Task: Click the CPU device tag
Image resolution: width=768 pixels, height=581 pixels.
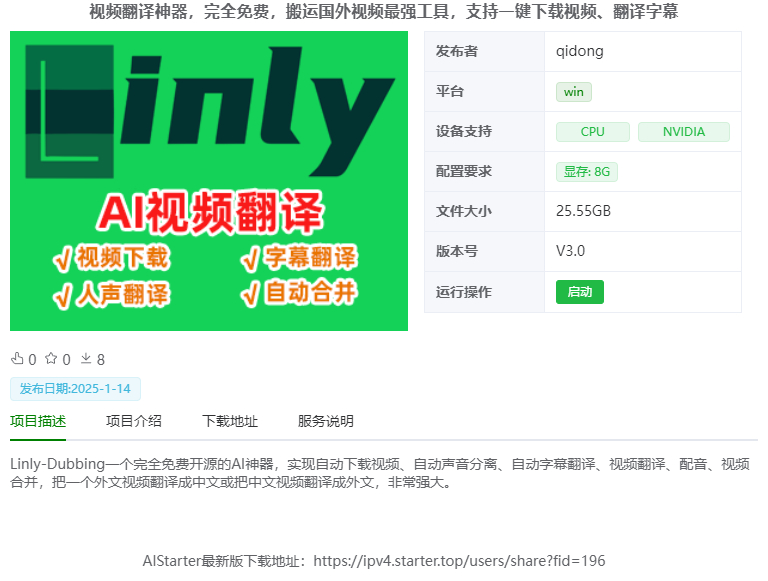Action: point(593,132)
